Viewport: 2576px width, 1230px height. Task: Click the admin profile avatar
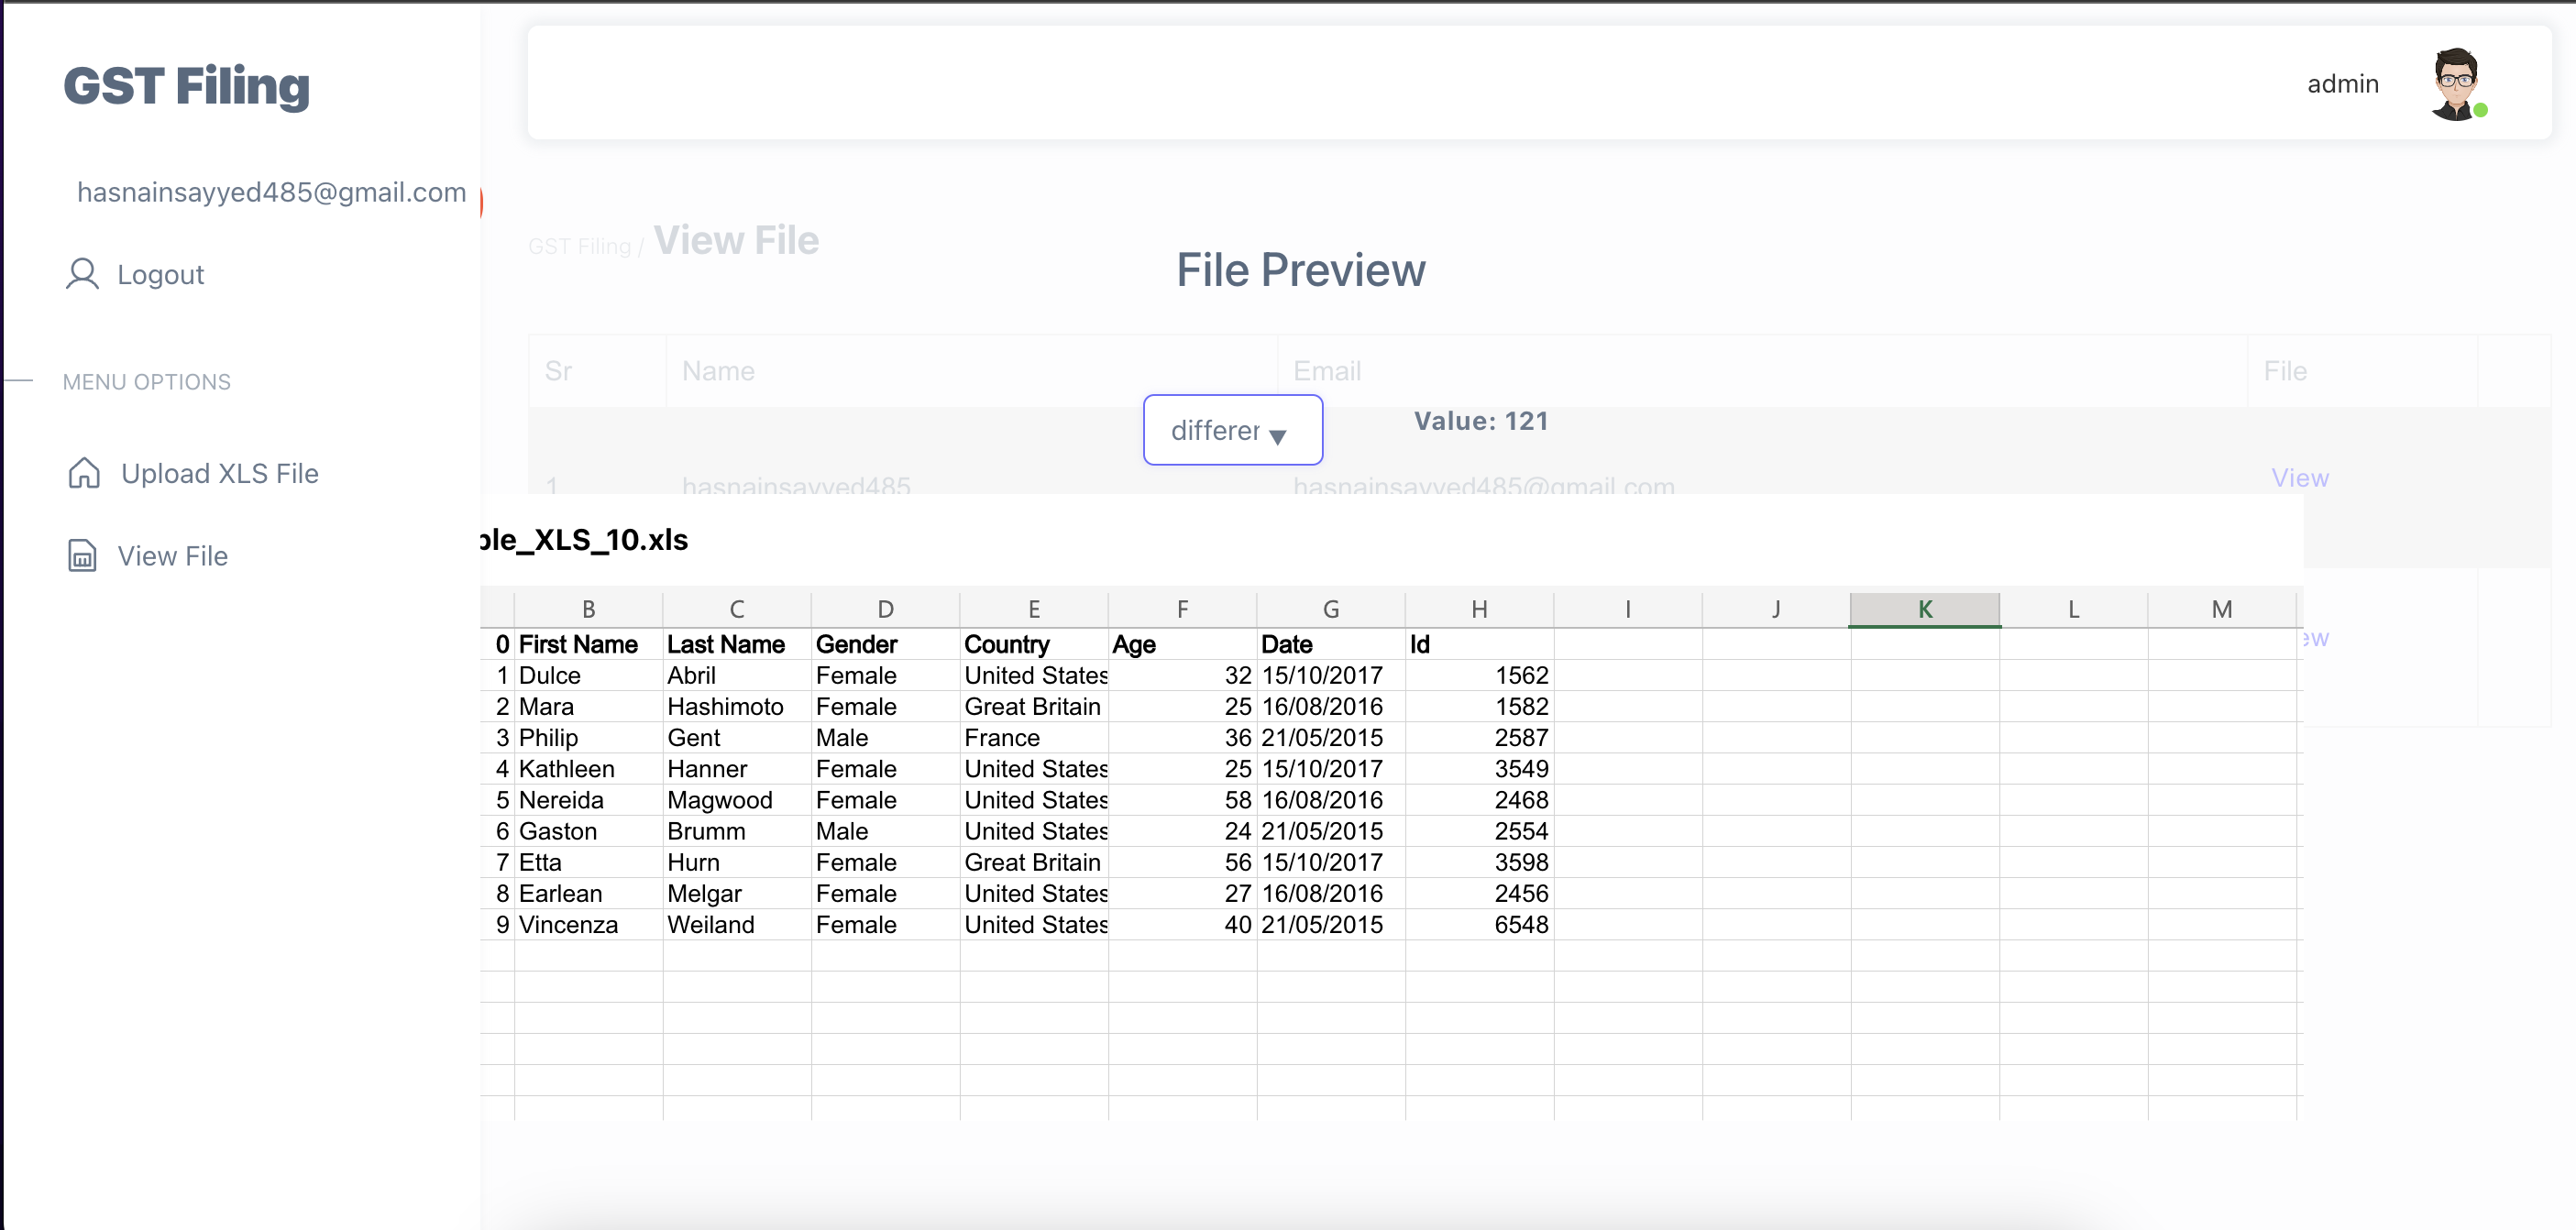pyautogui.click(x=2456, y=84)
